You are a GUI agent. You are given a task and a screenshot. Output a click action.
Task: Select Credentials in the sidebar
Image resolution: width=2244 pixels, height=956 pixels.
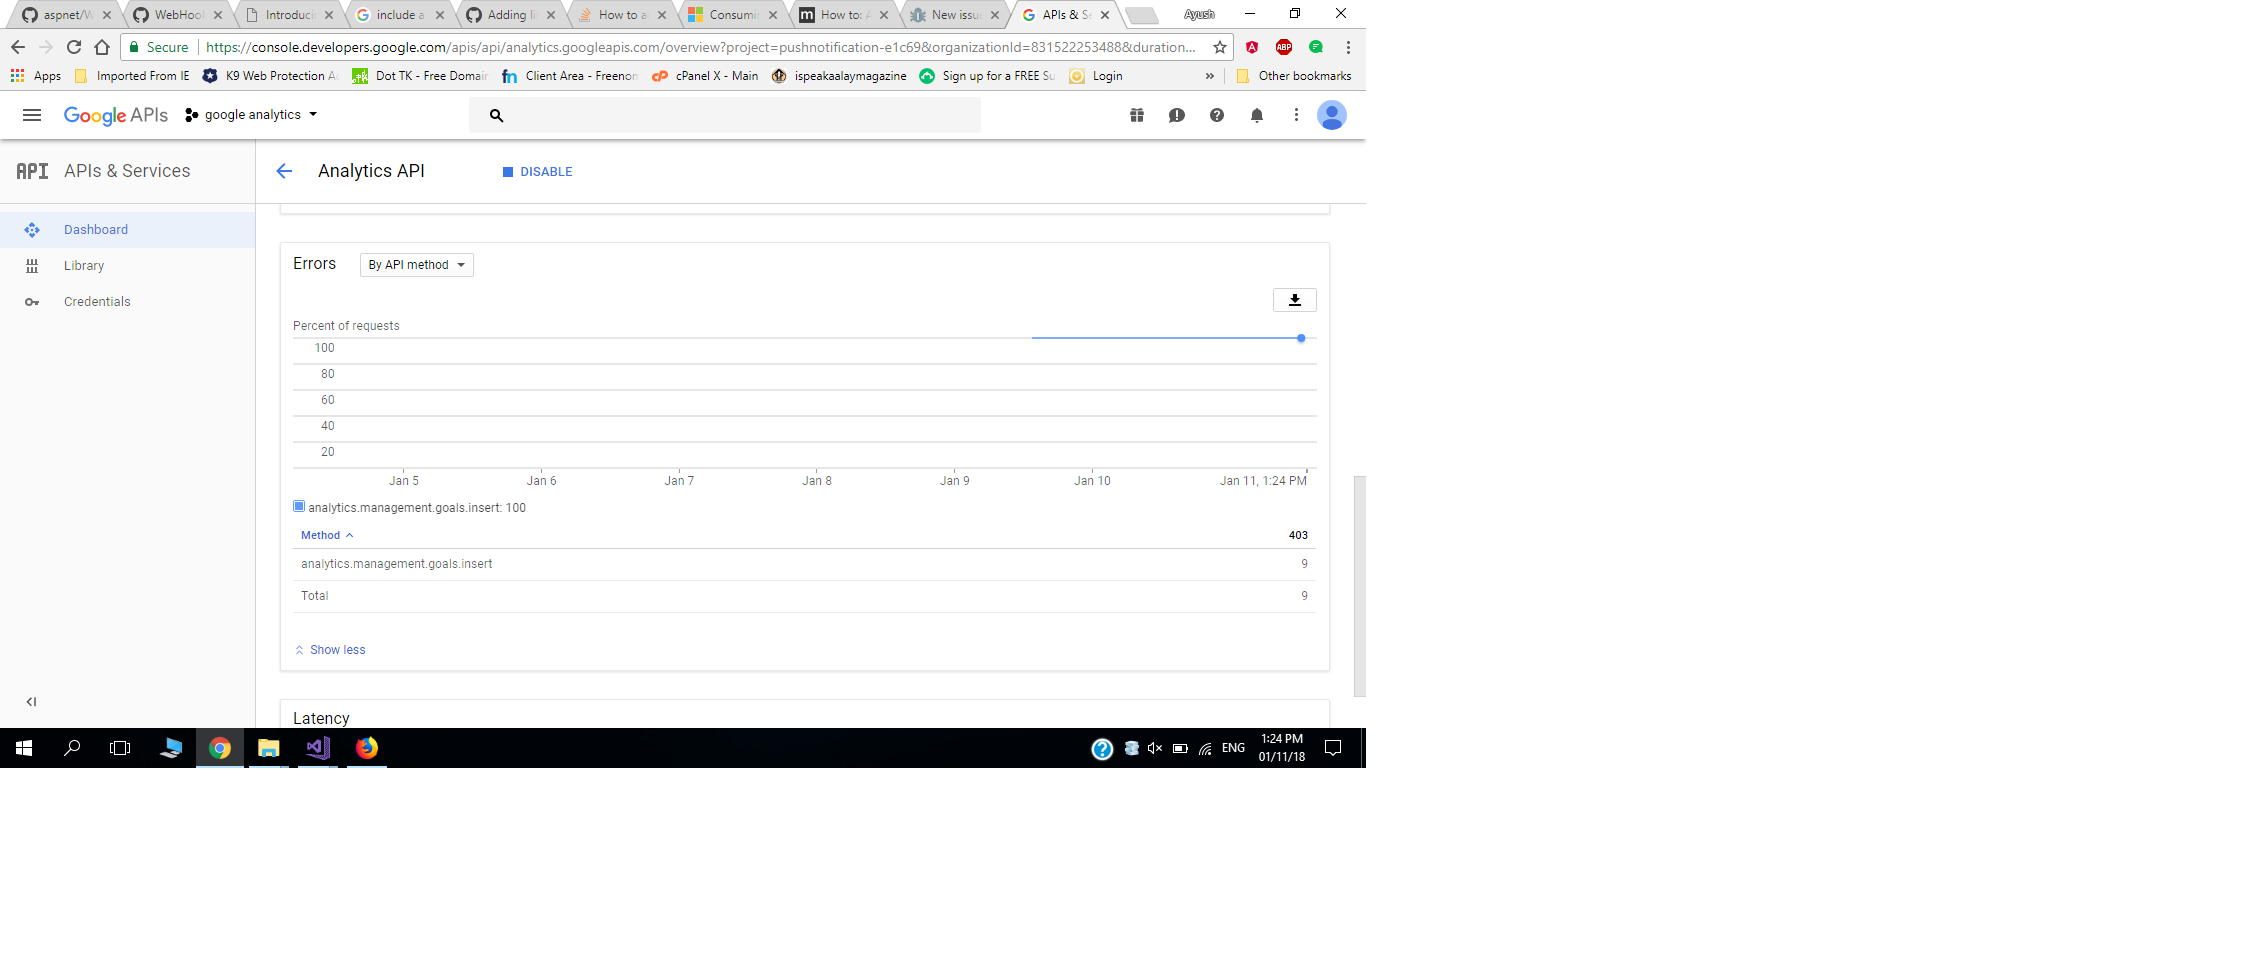(x=97, y=302)
